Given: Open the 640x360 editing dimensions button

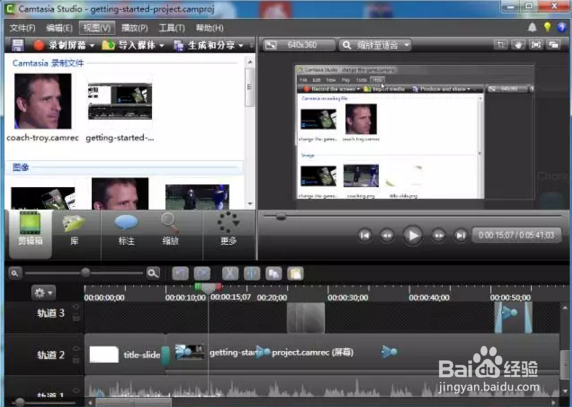Looking at the screenshot, I should pos(299,45).
